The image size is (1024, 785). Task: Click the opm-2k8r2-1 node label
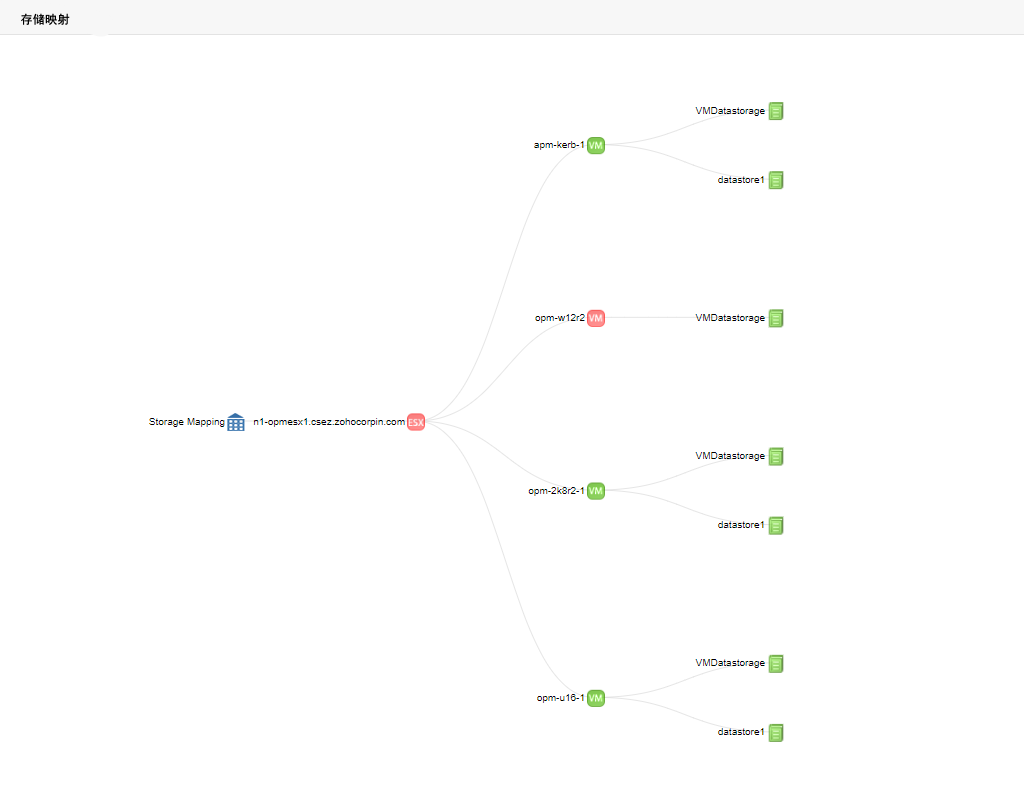point(556,491)
